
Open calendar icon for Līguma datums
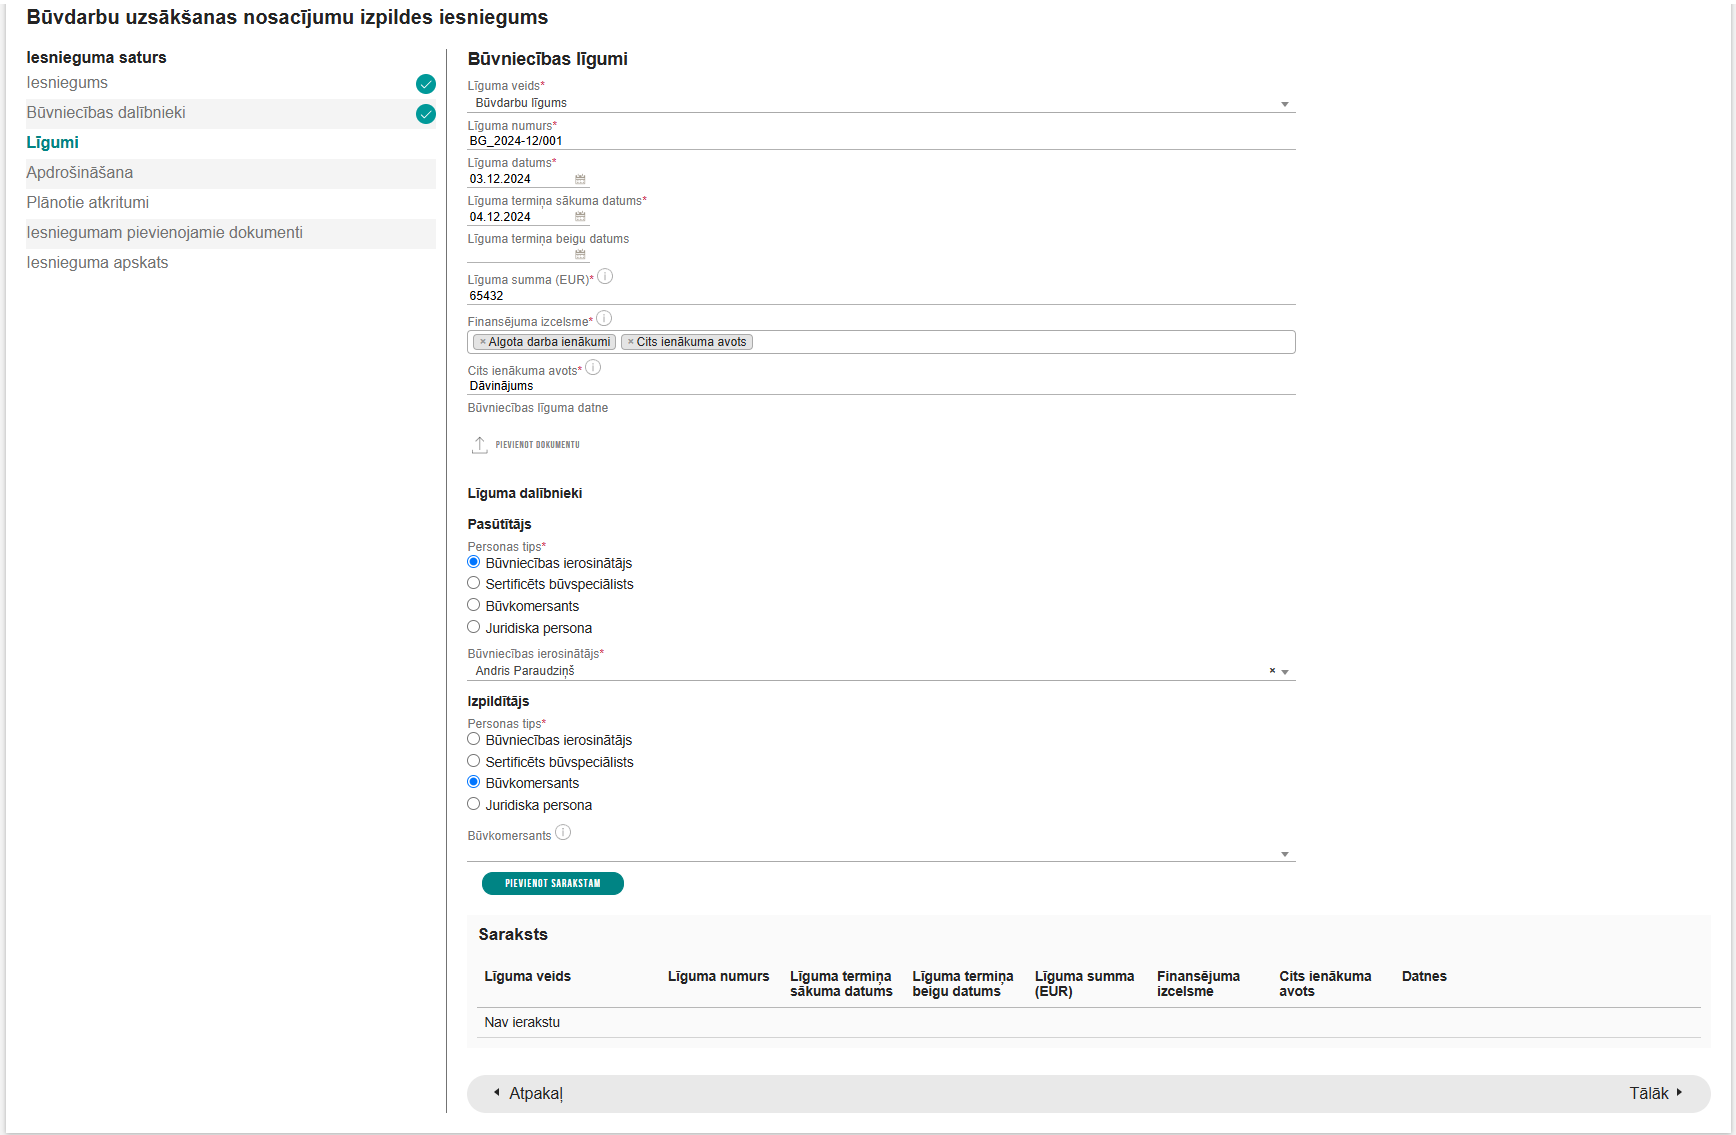click(580, 179)
